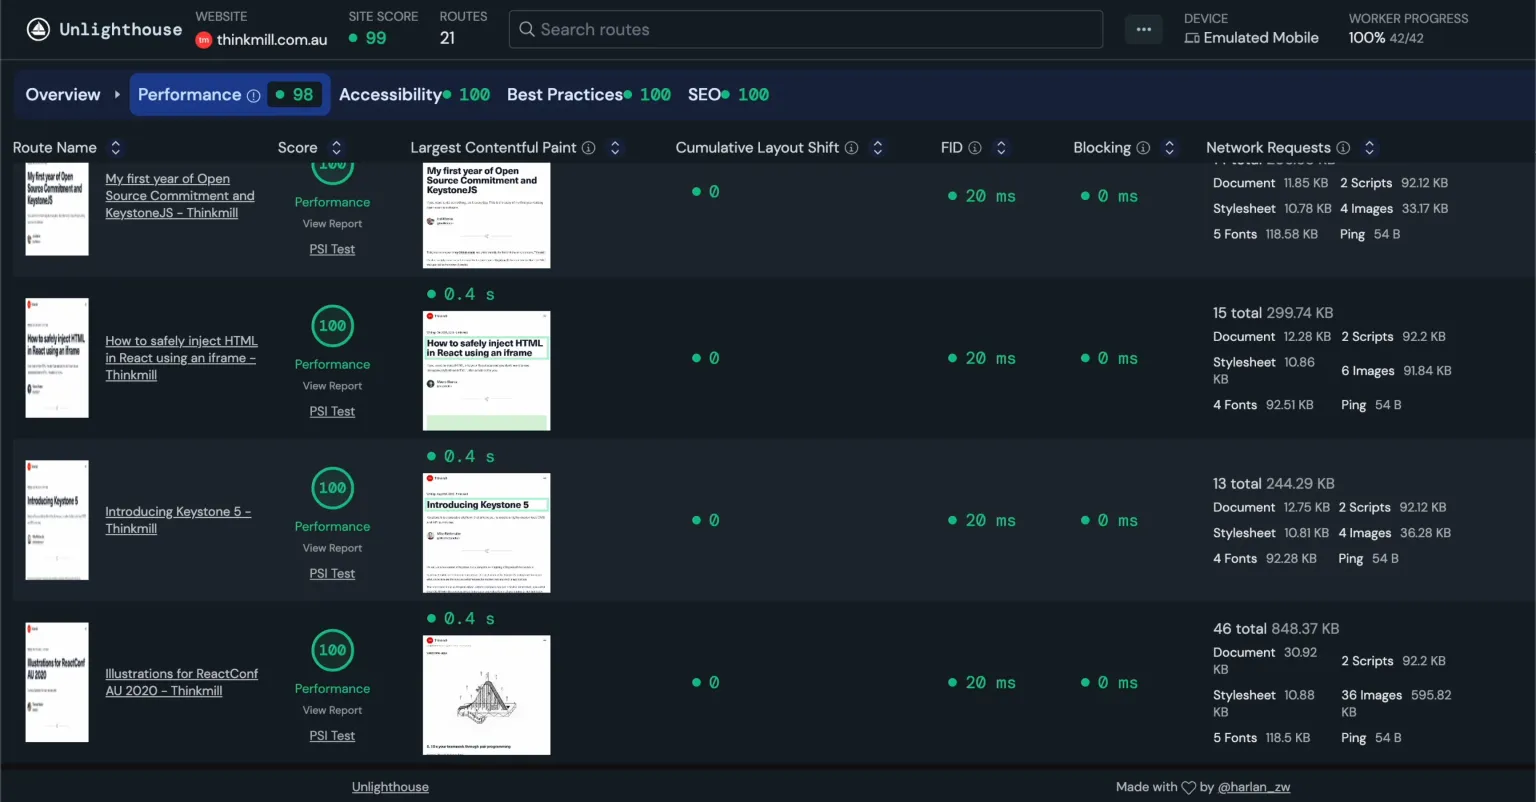This screenshot has width=1536, height=802.
Task: Toggle sorting on the Score column
Action: tap(336, 148)
